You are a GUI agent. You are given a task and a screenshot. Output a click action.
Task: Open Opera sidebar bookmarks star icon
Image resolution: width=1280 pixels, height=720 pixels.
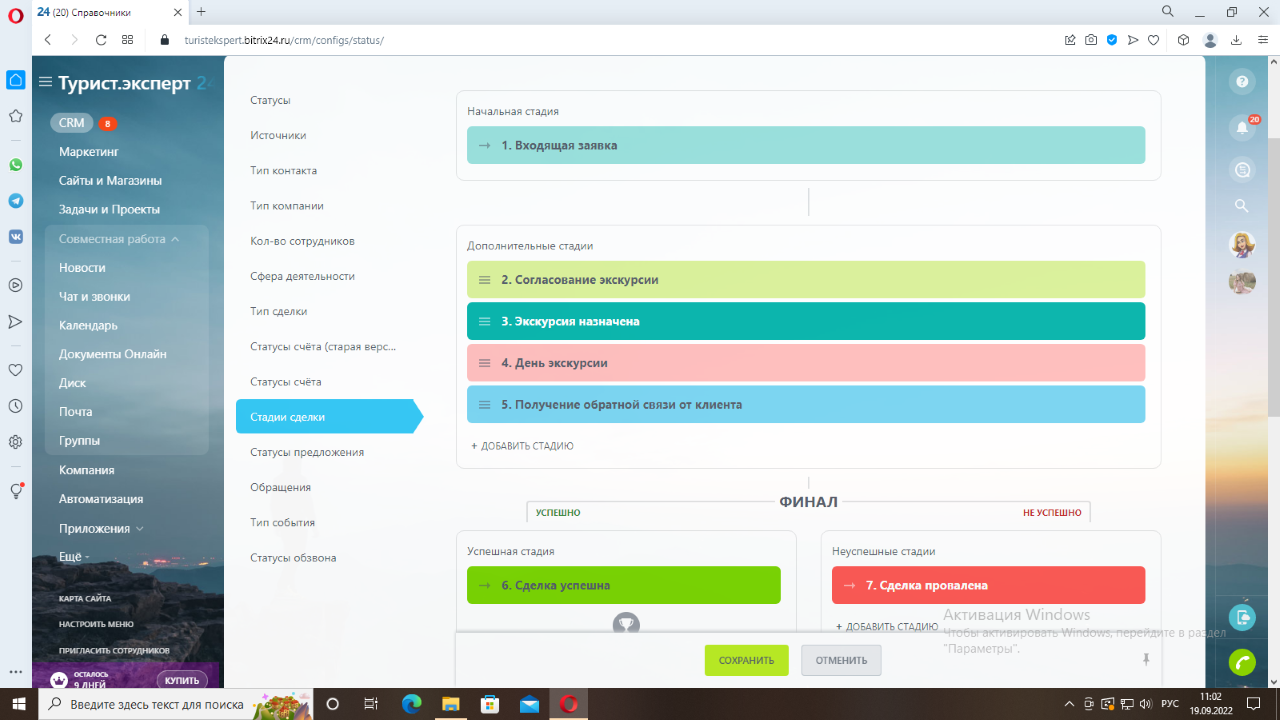(15, 116)
